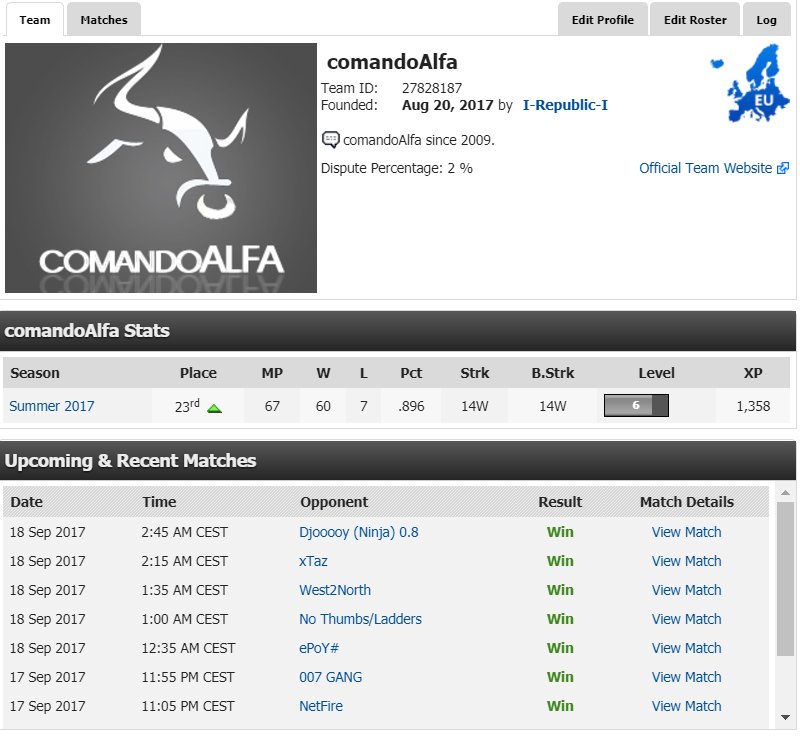800x739 pixels.
Task: View Match against No Thumbs/Ladders
Action: 686,620
